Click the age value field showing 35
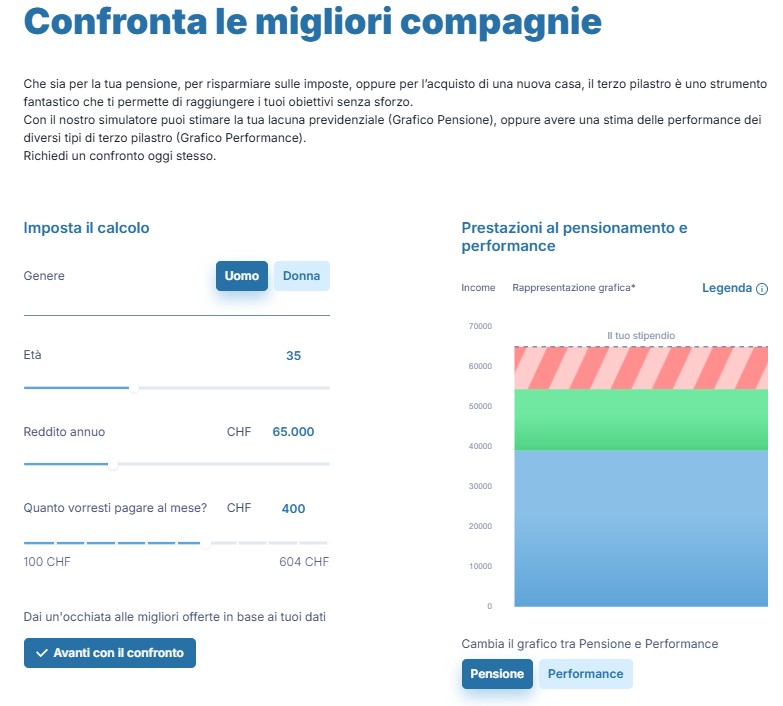 pos(293,356)
